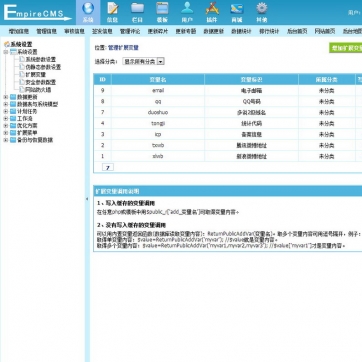Expand the 工作流 tree node
Viewport: 362px width, 362px height.
coord(6,119)
